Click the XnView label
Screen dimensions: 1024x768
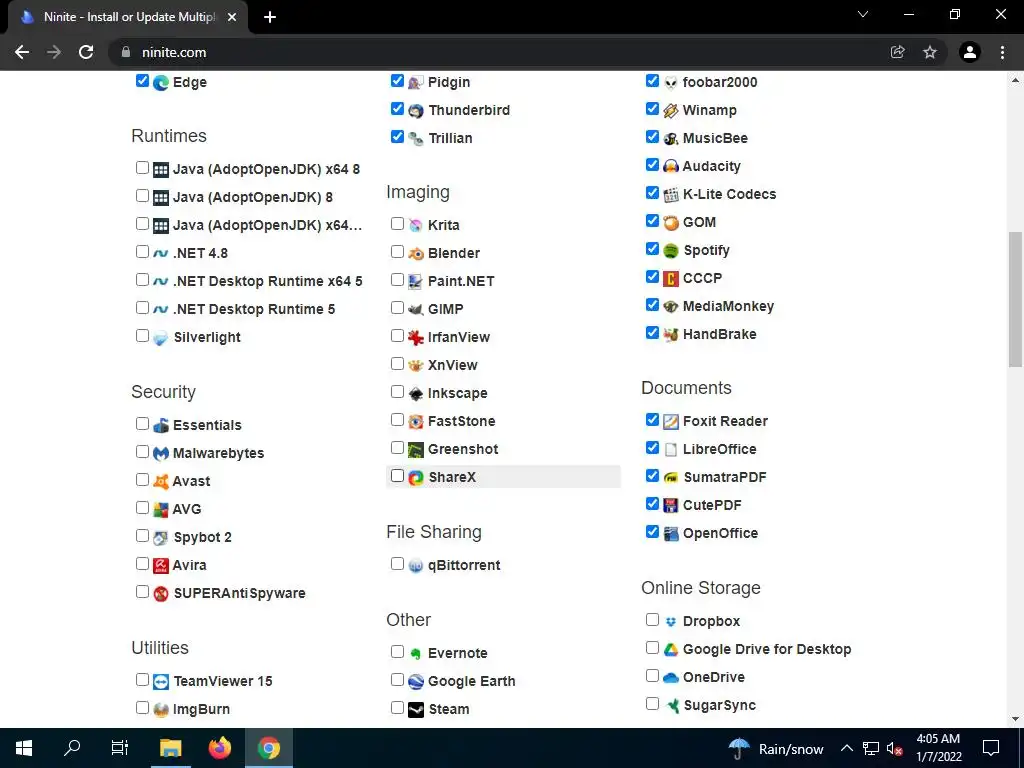tap(453, 365)
